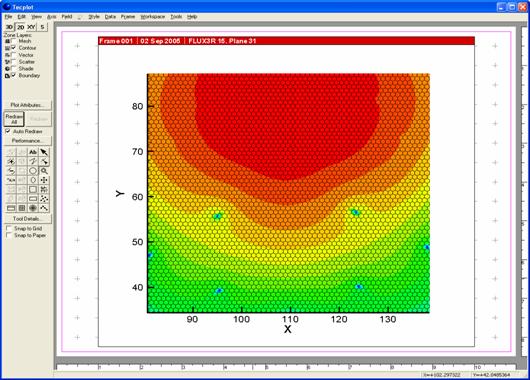The height and width of the screenshot is (380, 530).
Task: Open Plot Attributes dialog
Action: point(27,105)
